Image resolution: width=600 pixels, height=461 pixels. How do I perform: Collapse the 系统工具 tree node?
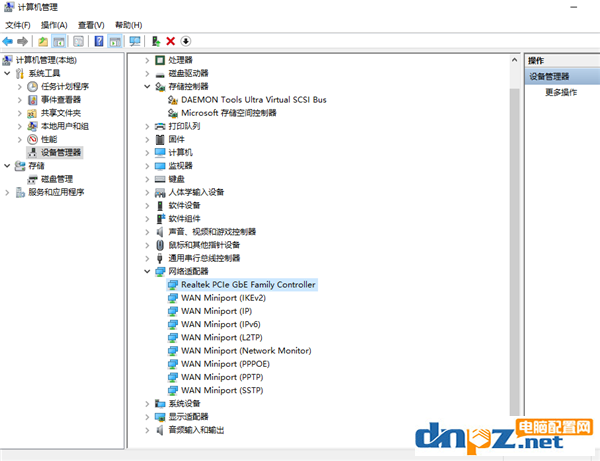tap(7, 73)
